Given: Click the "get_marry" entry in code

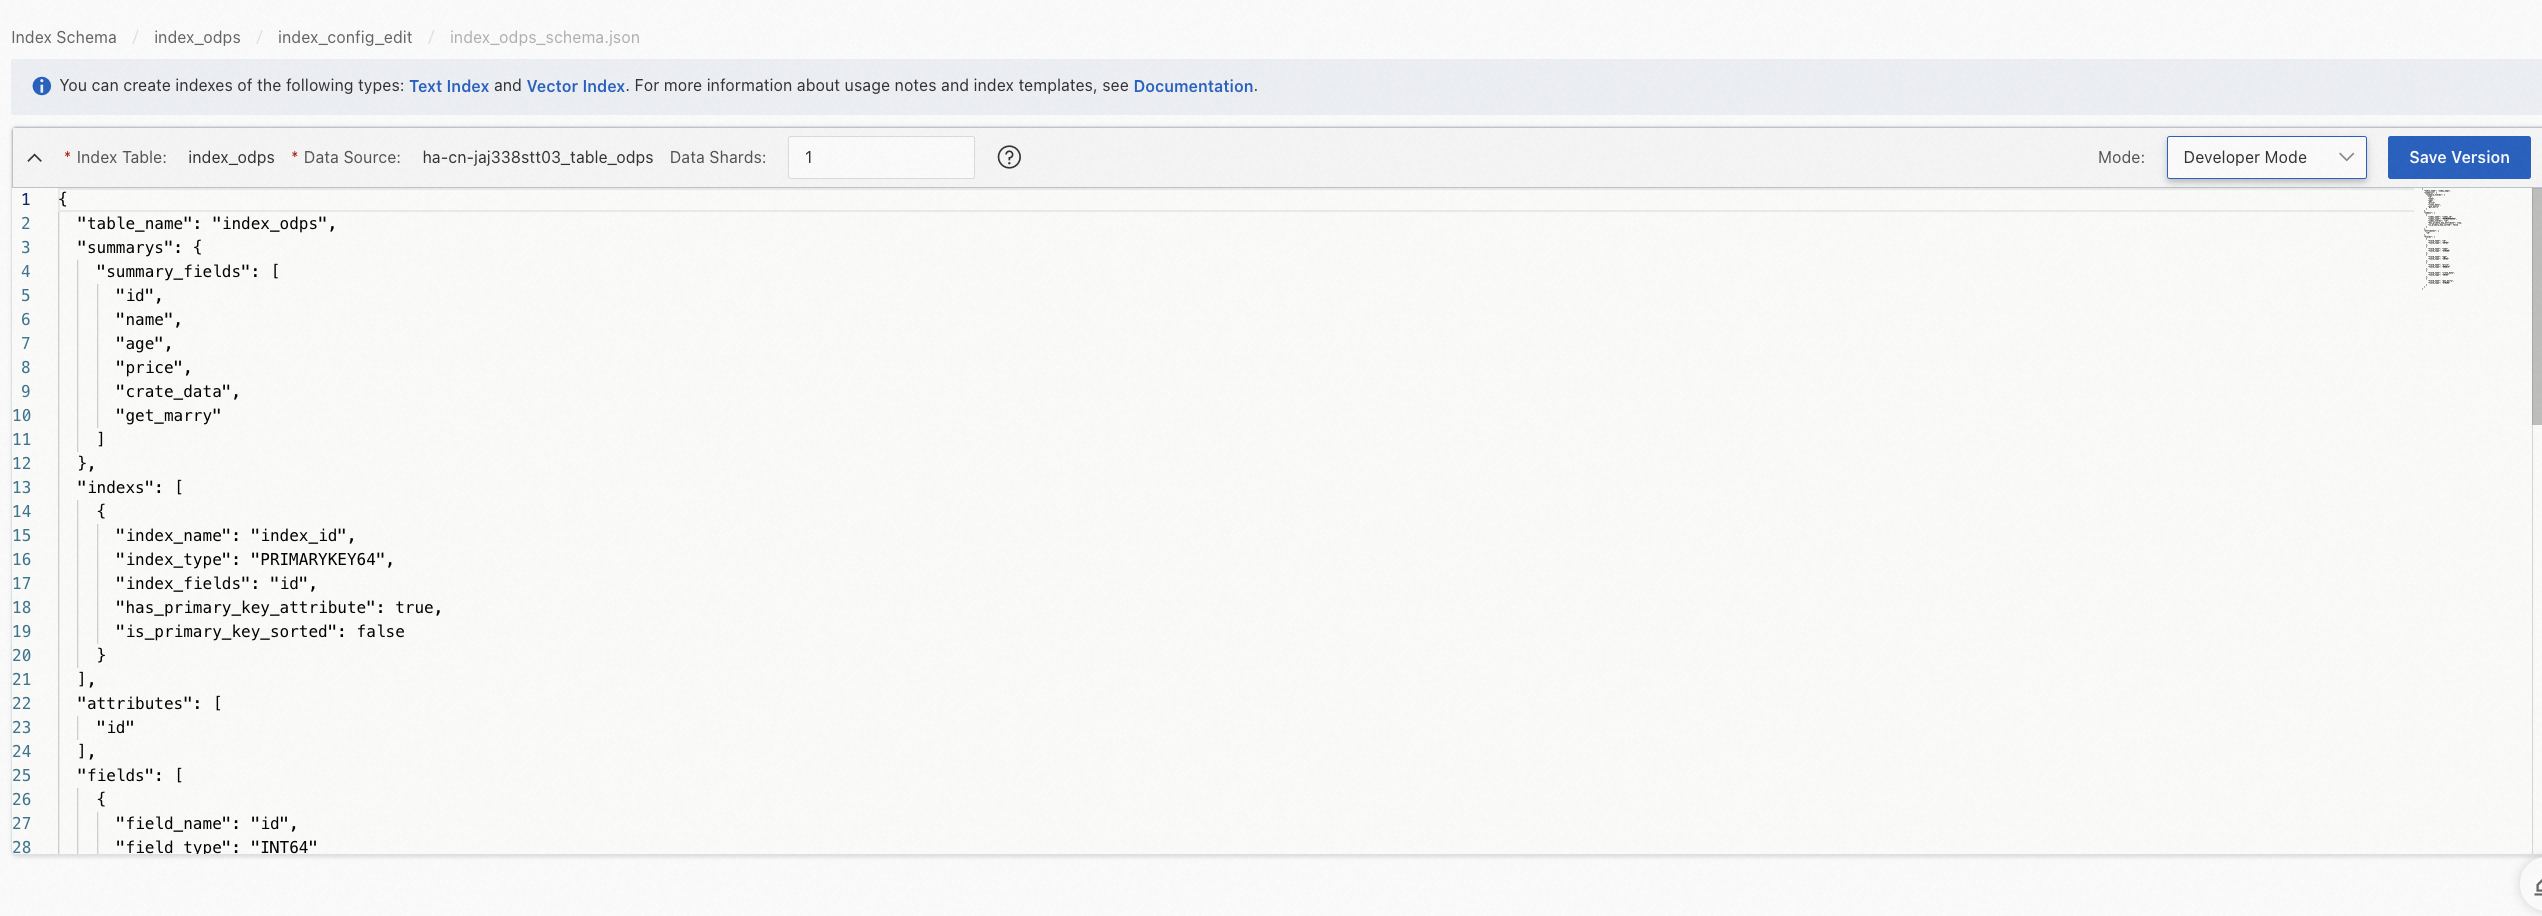Looking at the screenshot, I should click(x=168, y=415).
